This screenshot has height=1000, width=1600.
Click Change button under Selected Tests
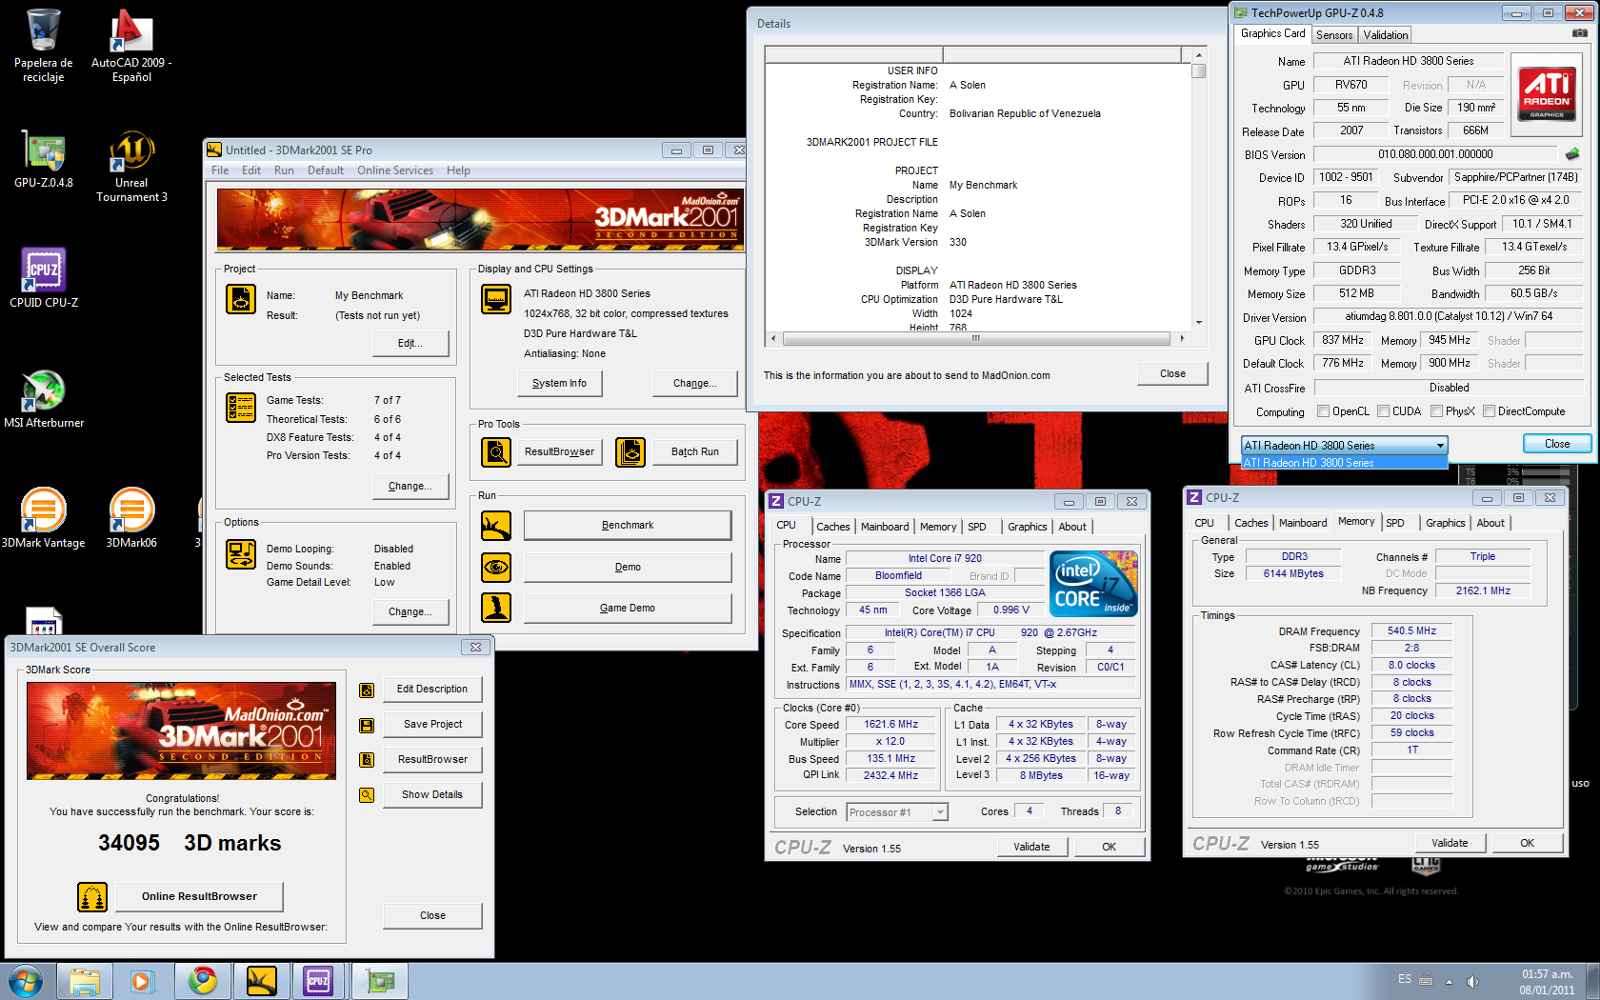click(409, 486)
